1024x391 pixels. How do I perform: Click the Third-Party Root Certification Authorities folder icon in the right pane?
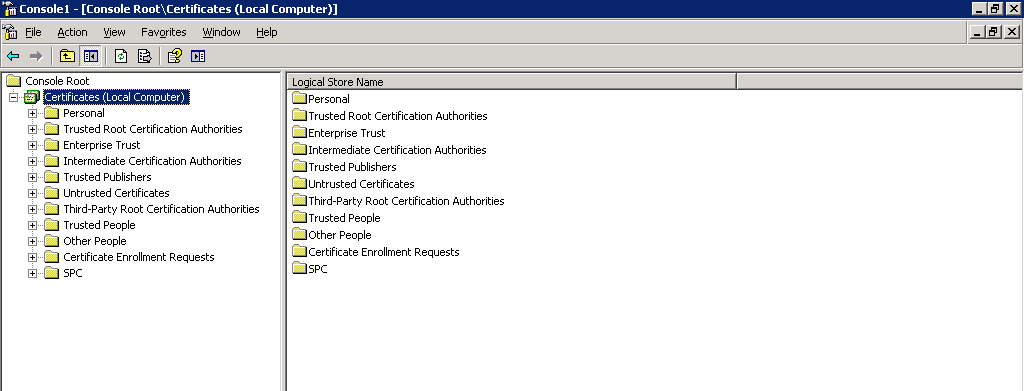[x=299, y=200]
